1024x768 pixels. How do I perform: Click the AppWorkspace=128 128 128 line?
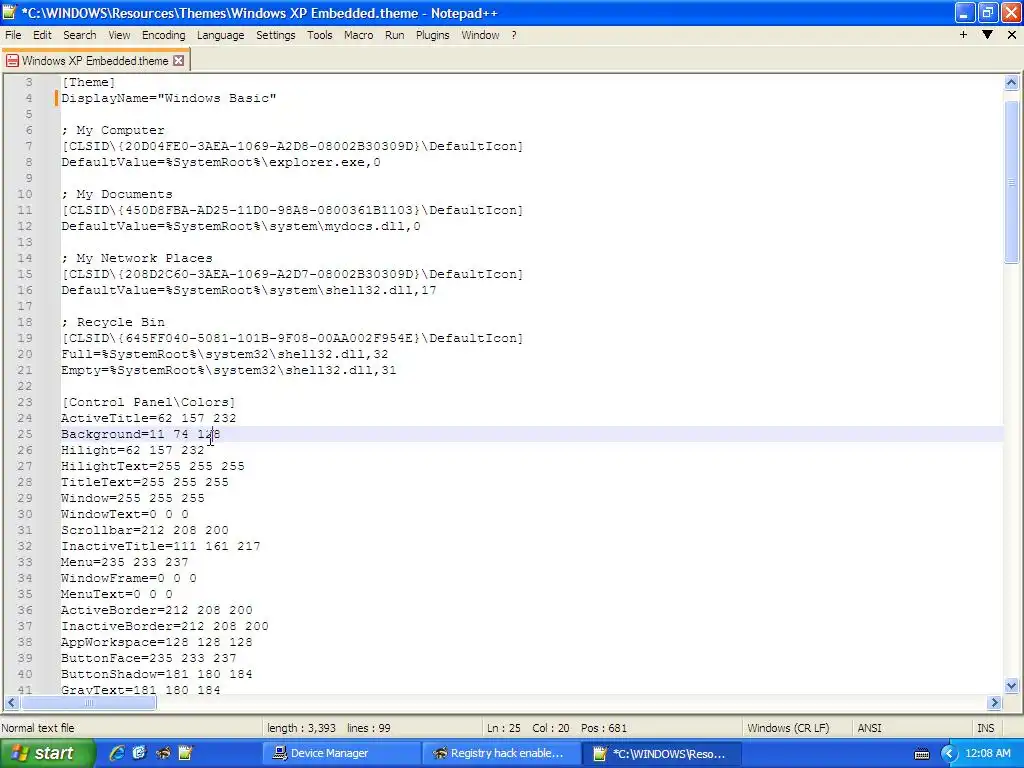[157, 642]
